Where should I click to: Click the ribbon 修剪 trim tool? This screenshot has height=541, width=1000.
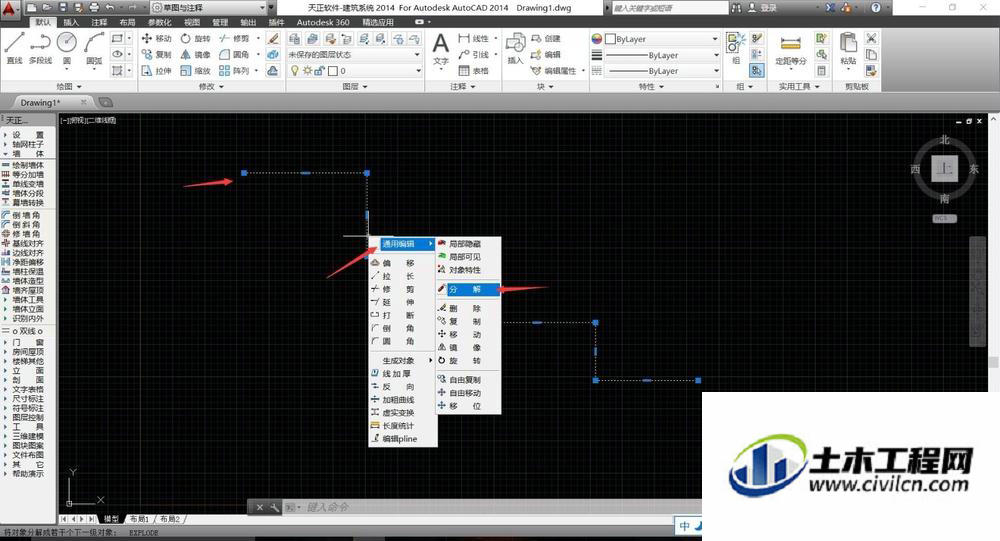click(234, 38)
